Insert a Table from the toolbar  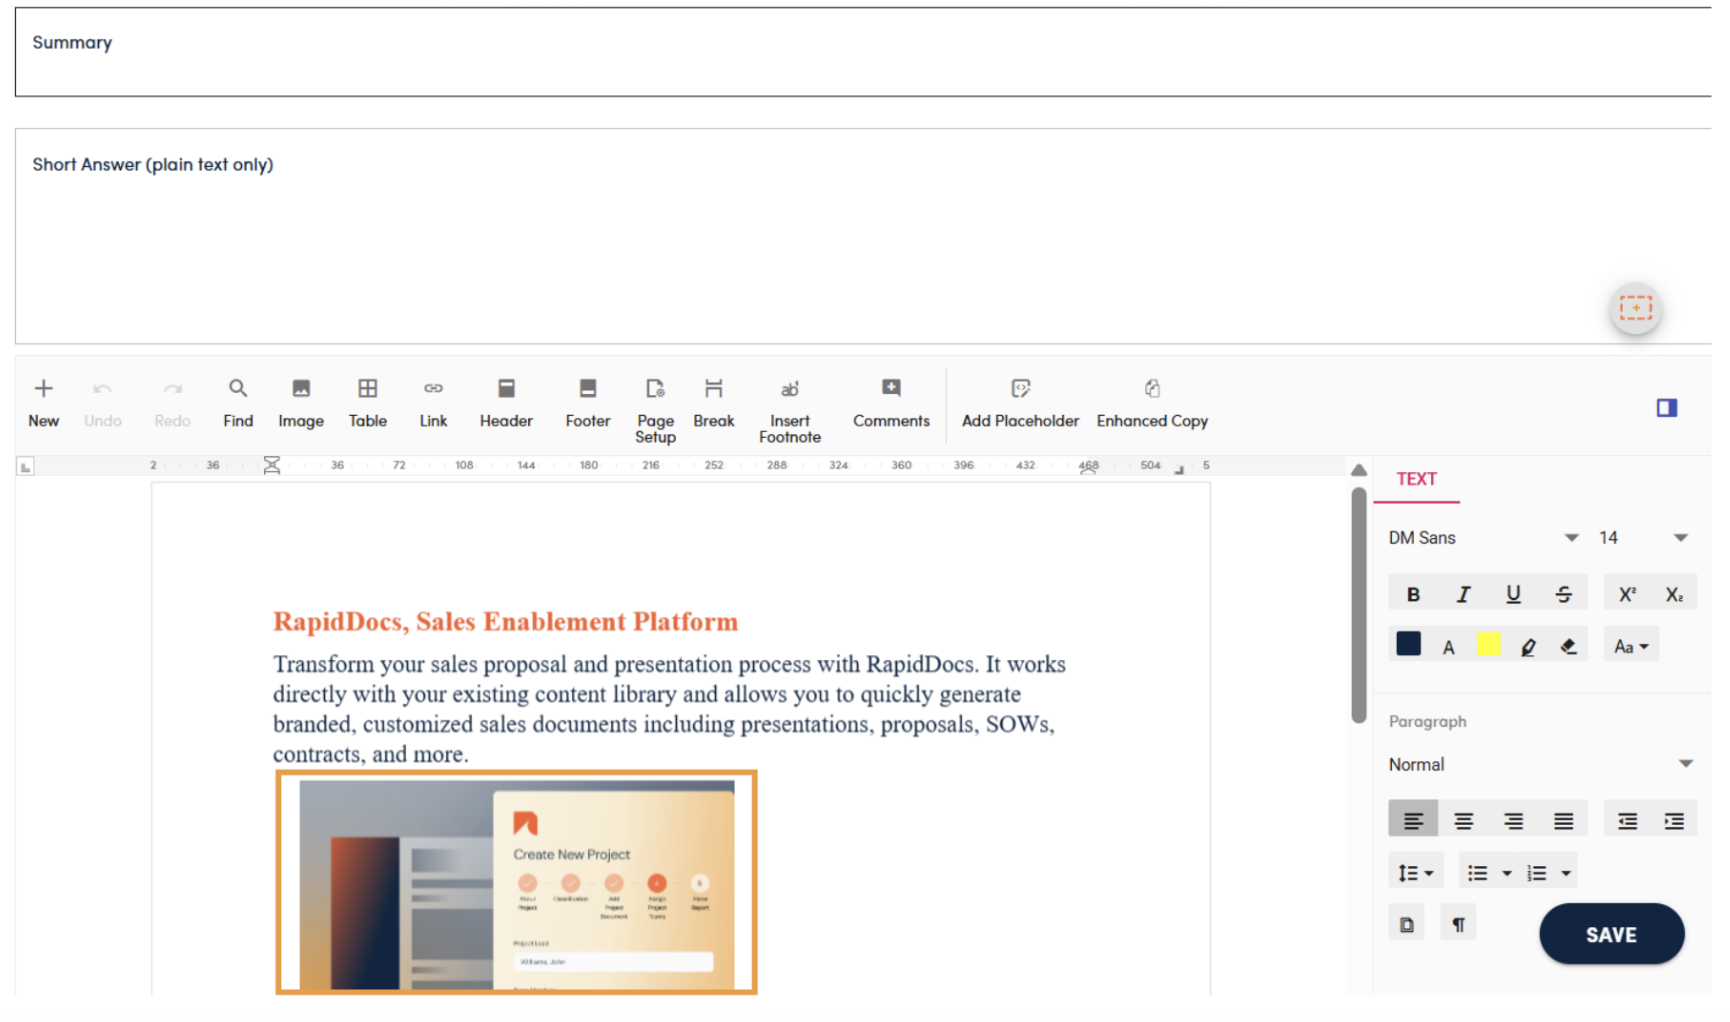point(367,403)
